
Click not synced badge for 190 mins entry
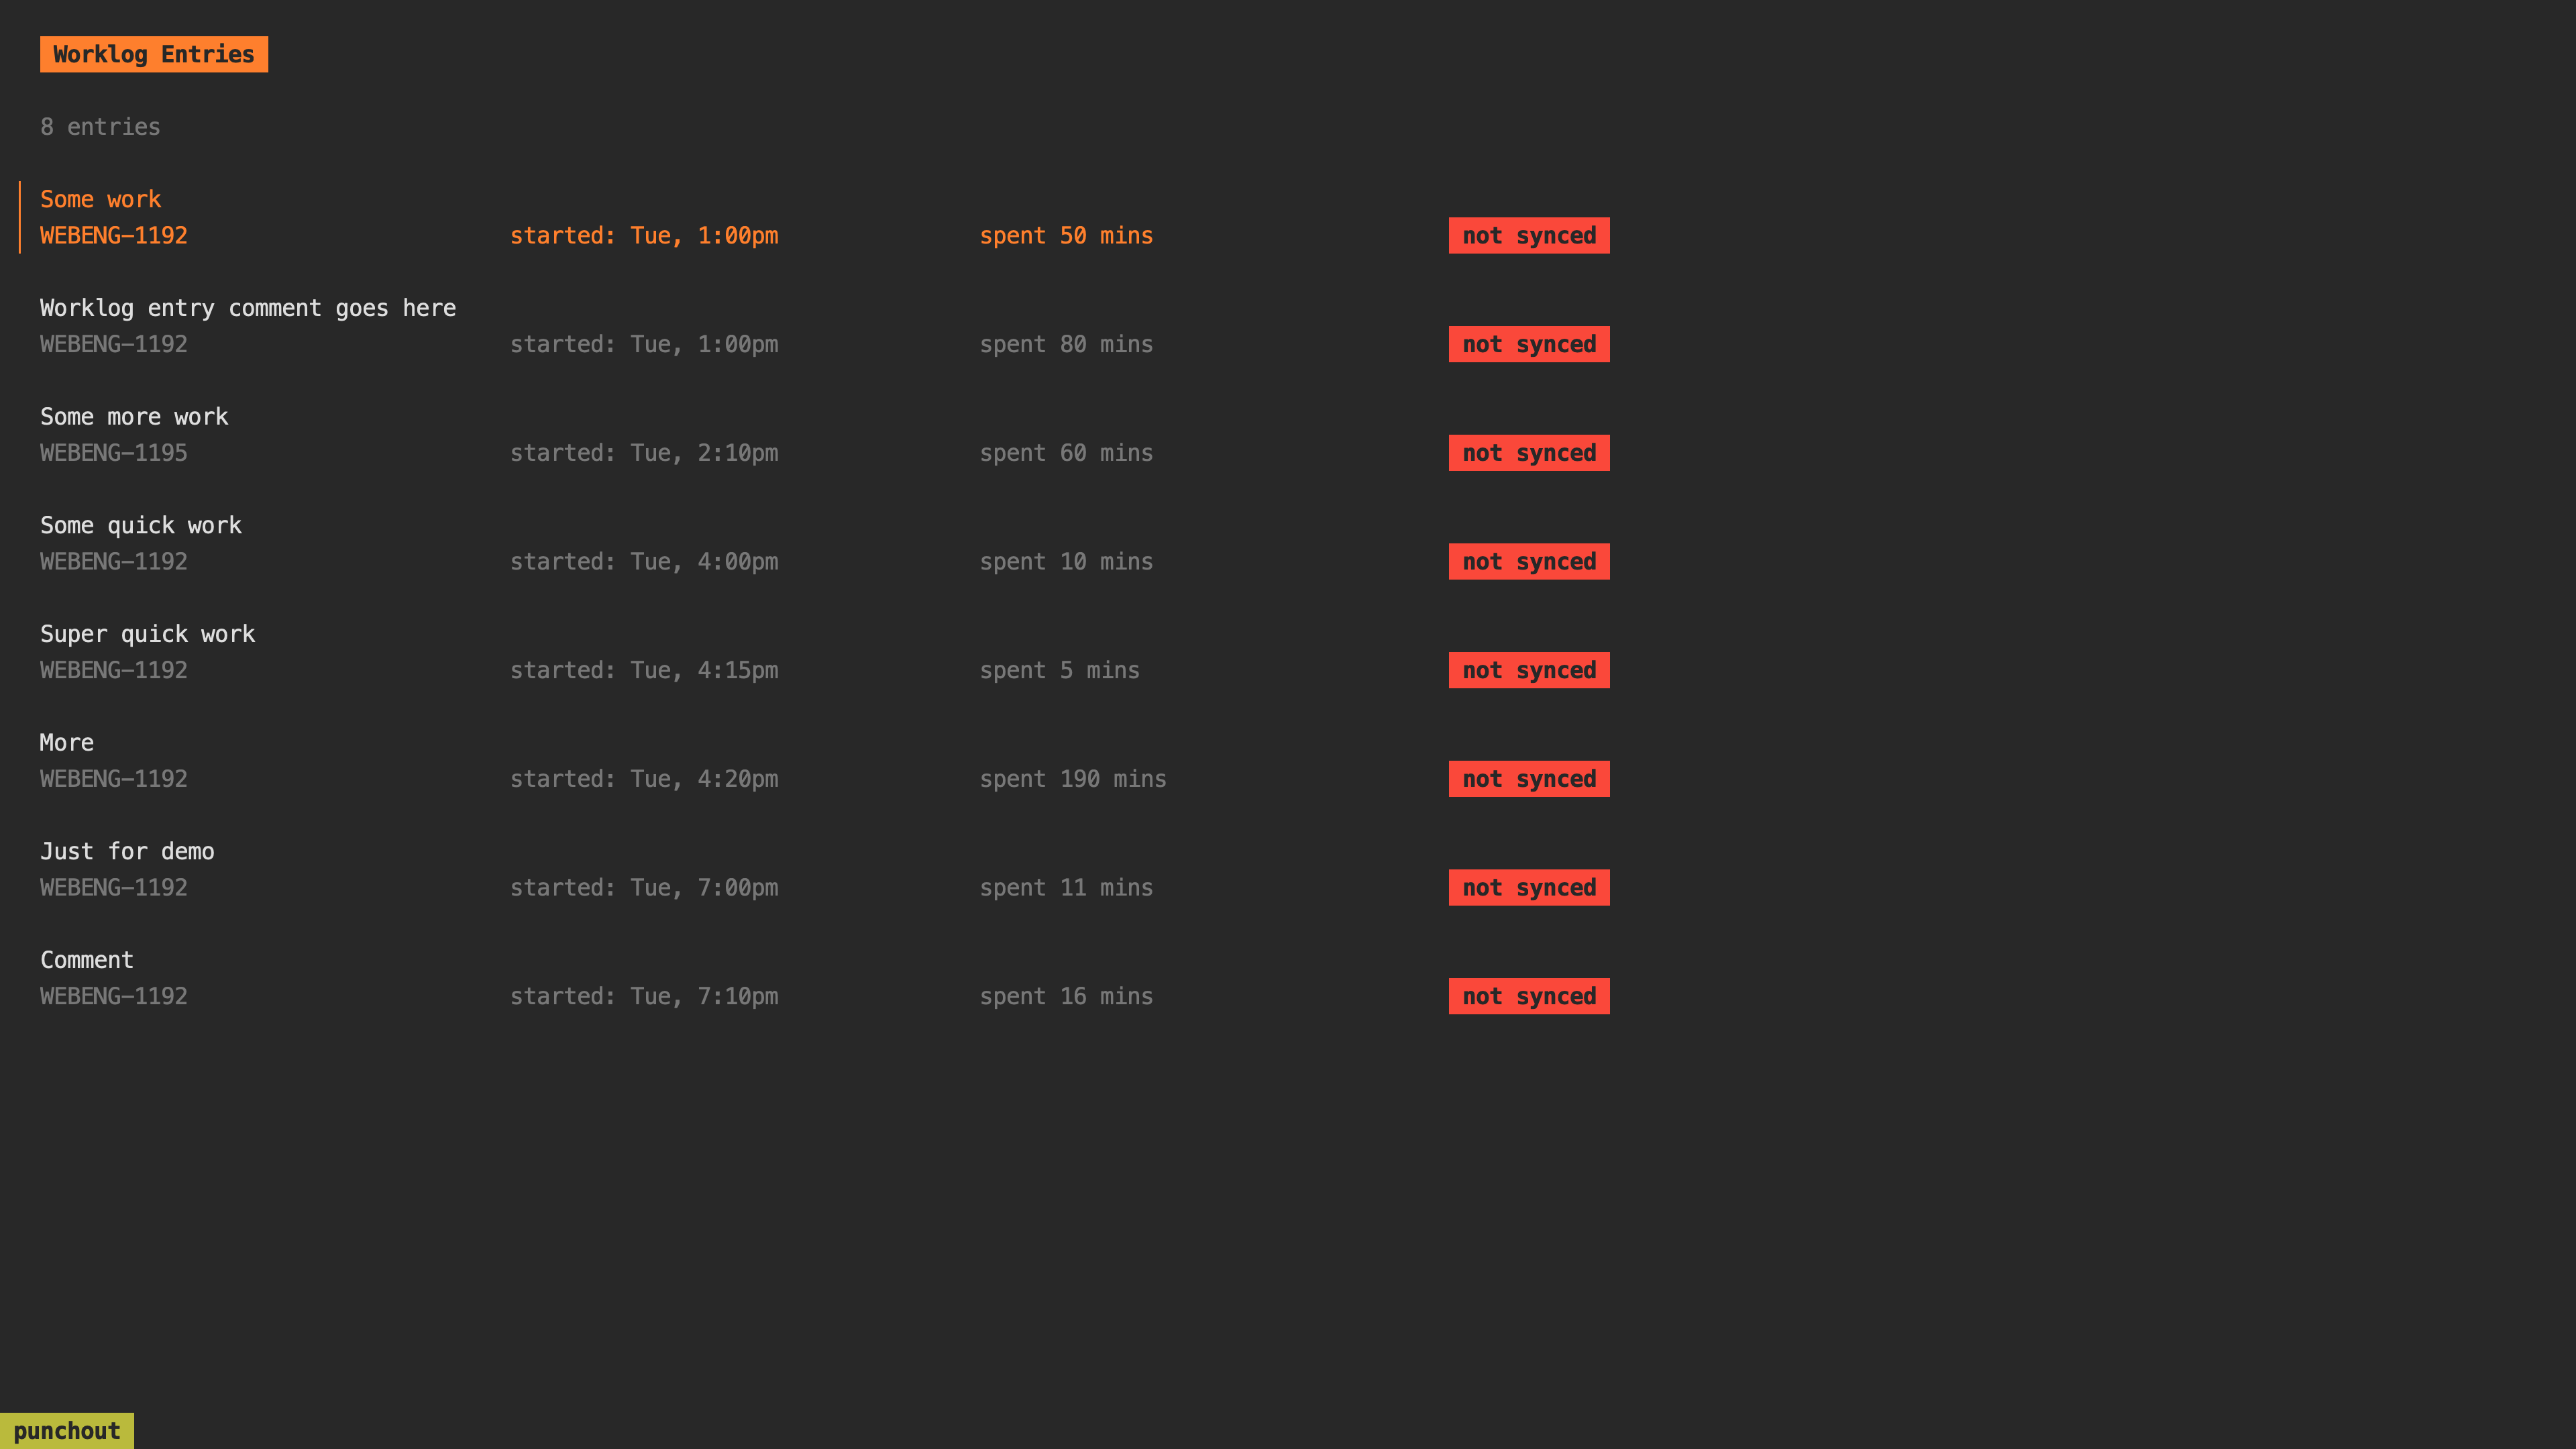[x=1528, y=779]
